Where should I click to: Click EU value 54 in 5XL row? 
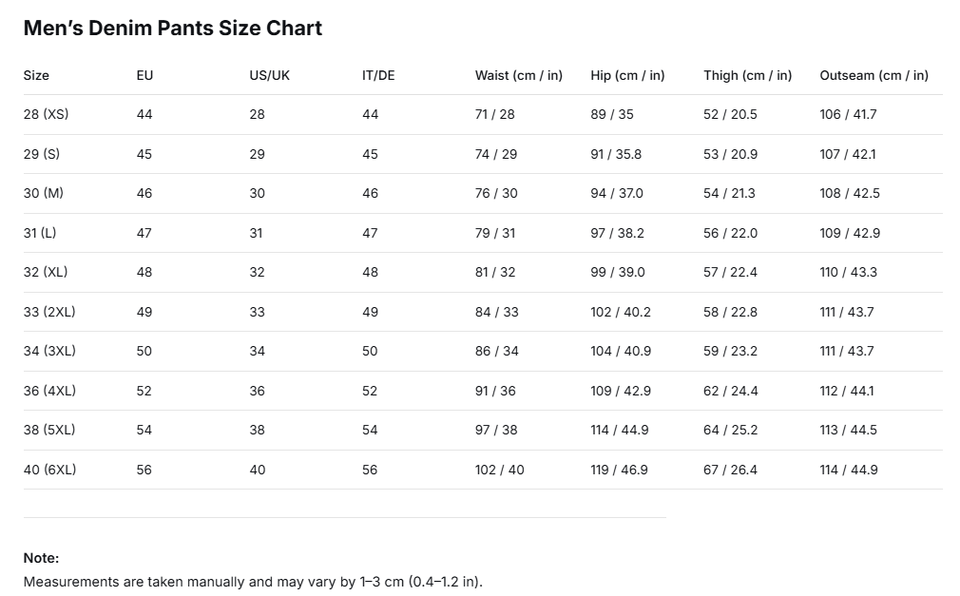point(144,430)
